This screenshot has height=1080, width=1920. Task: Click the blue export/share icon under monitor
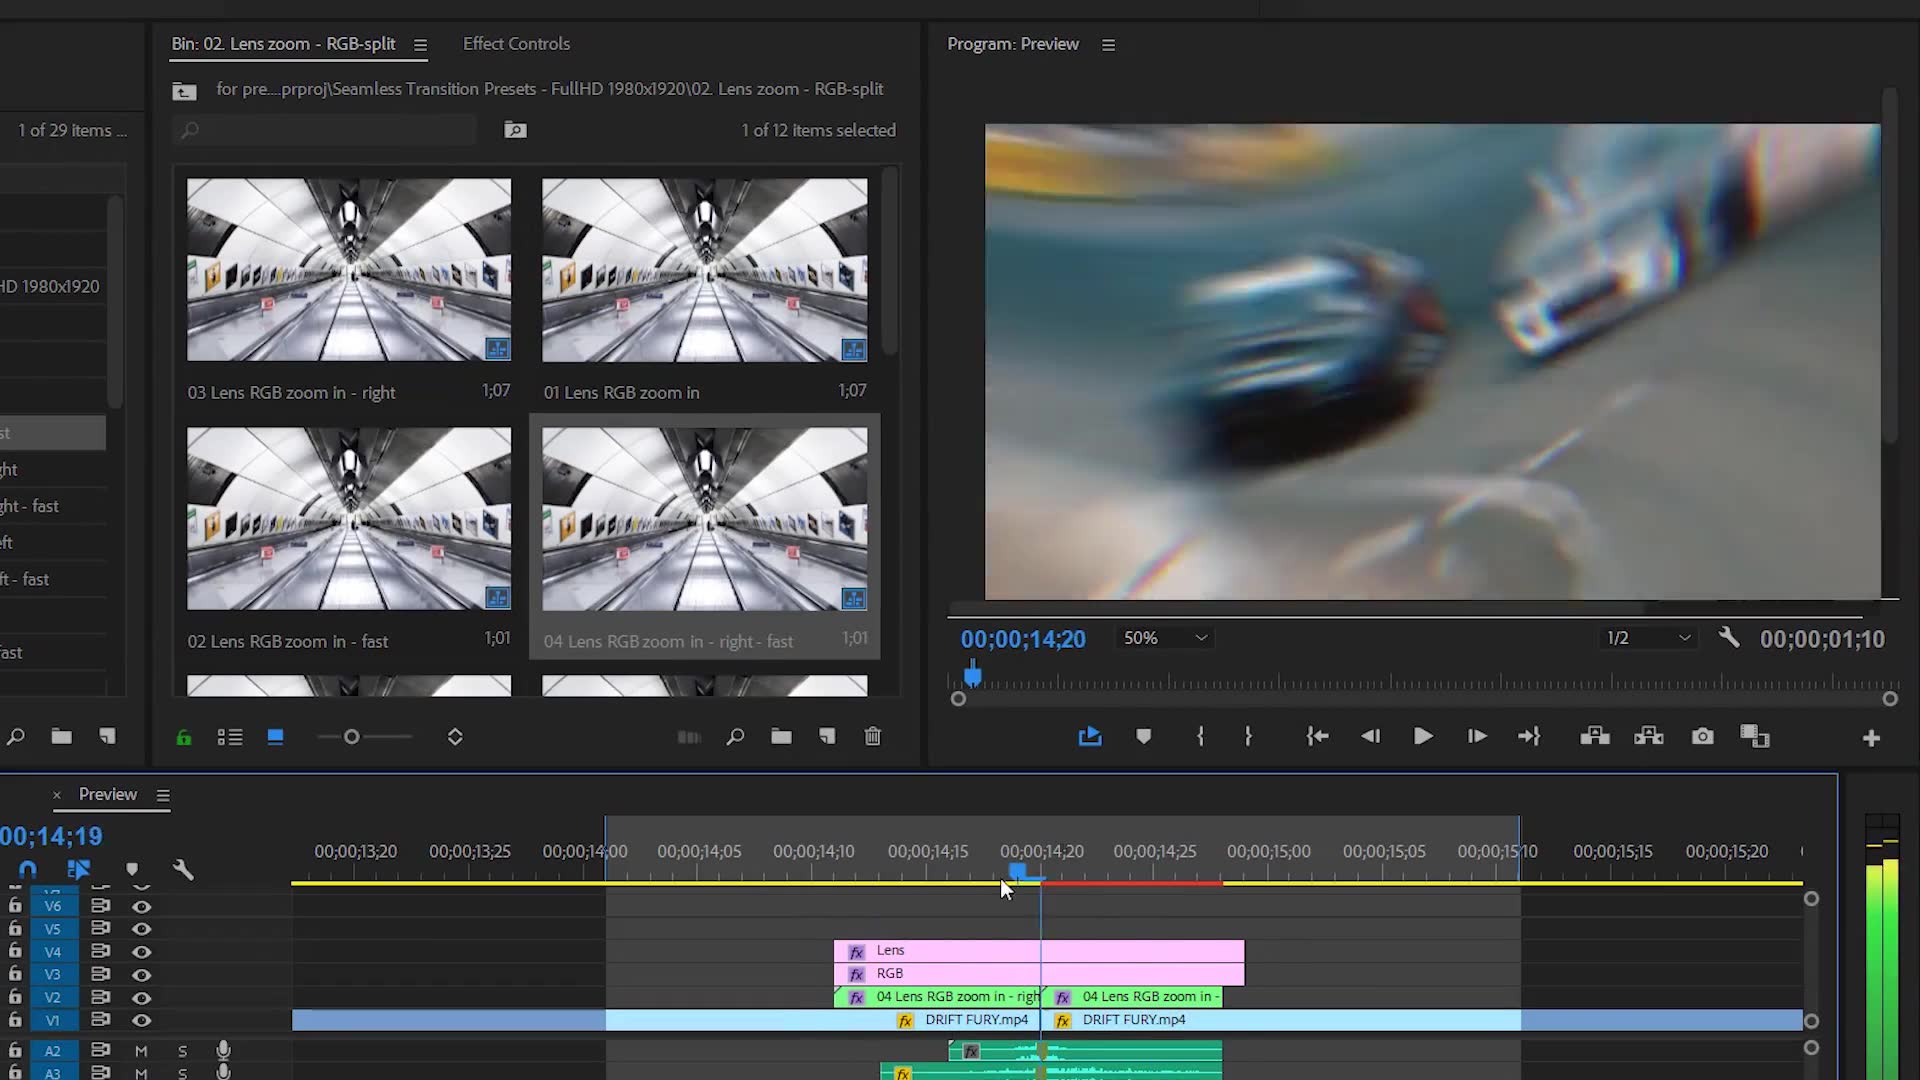tap(1090, 737)
